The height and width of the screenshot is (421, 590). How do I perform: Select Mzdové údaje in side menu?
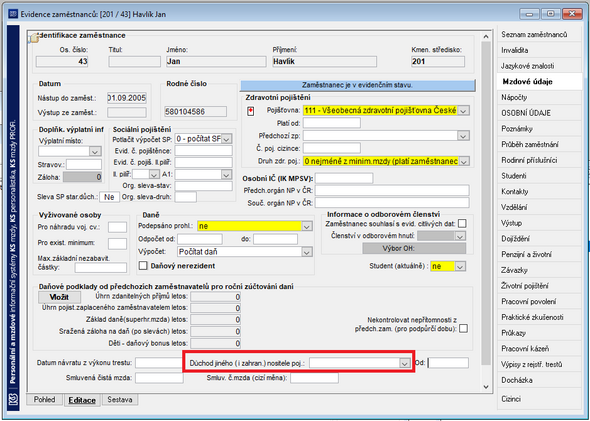point(539,82)
